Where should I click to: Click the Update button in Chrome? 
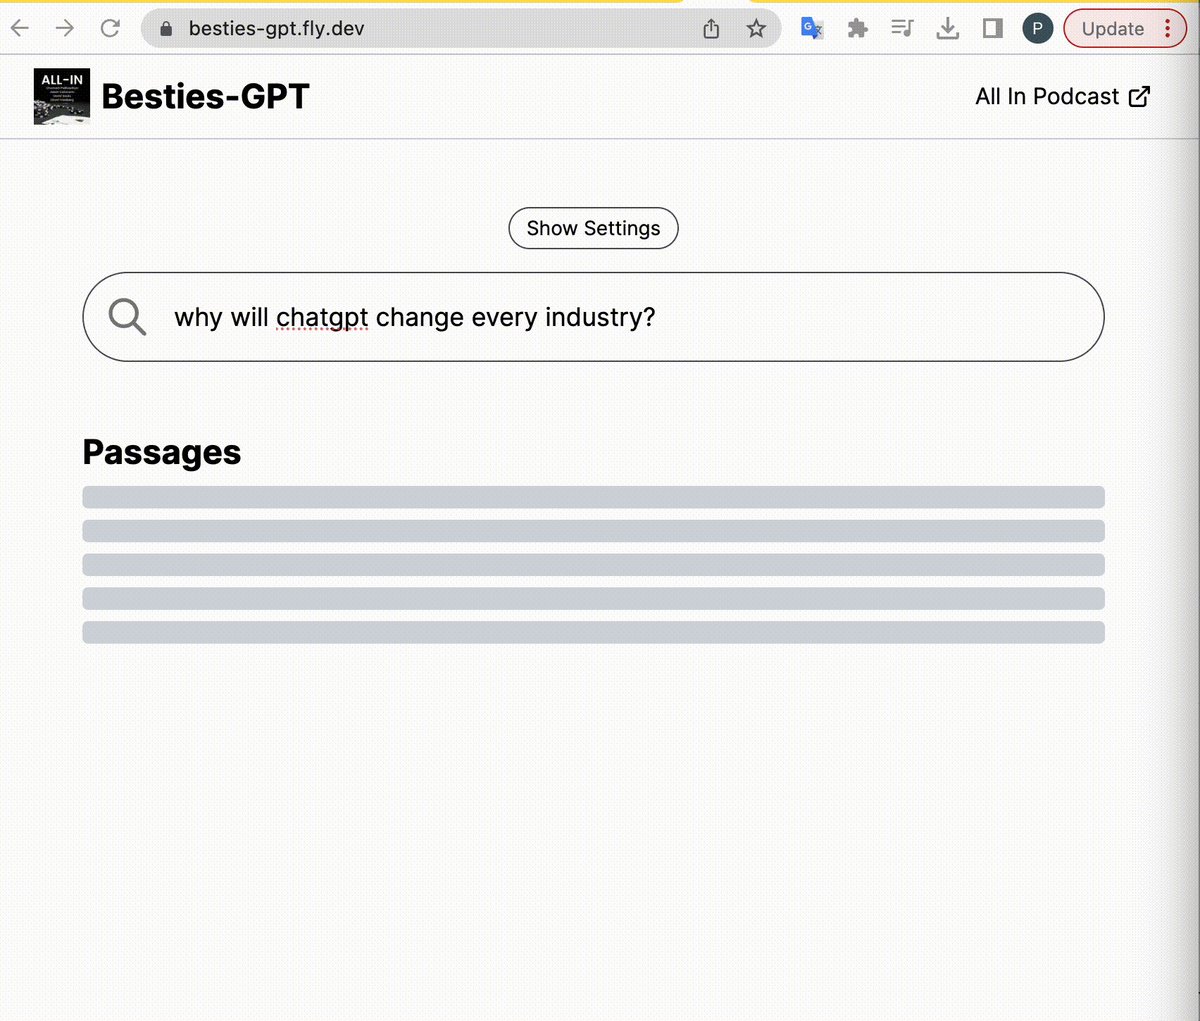click(1112, 28)
